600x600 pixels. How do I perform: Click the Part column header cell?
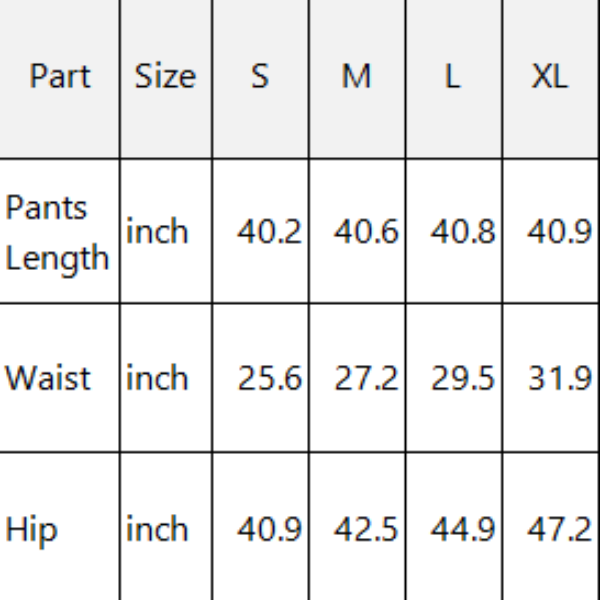click(59, 76)
